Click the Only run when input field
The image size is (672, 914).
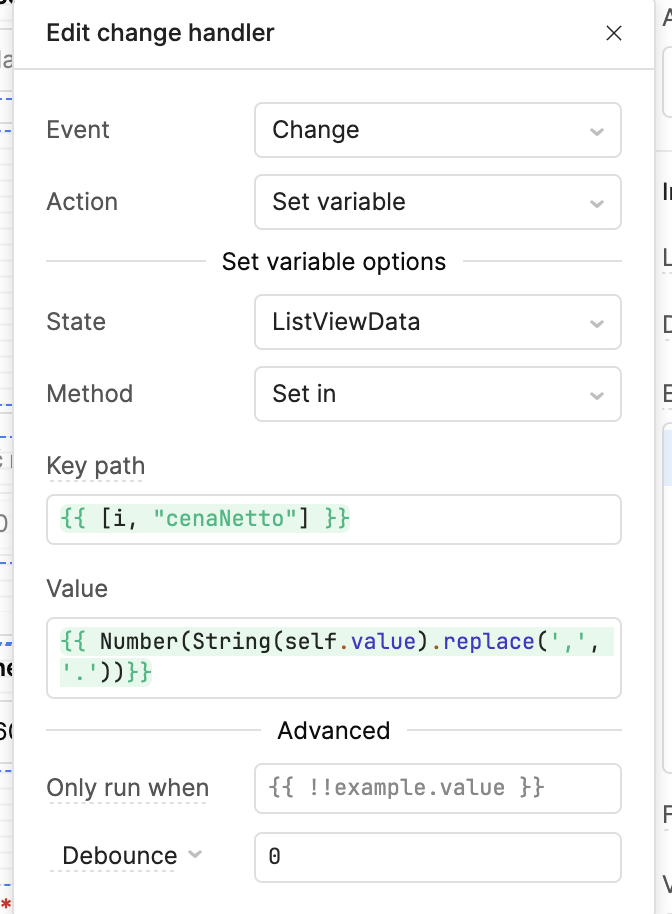437,788
